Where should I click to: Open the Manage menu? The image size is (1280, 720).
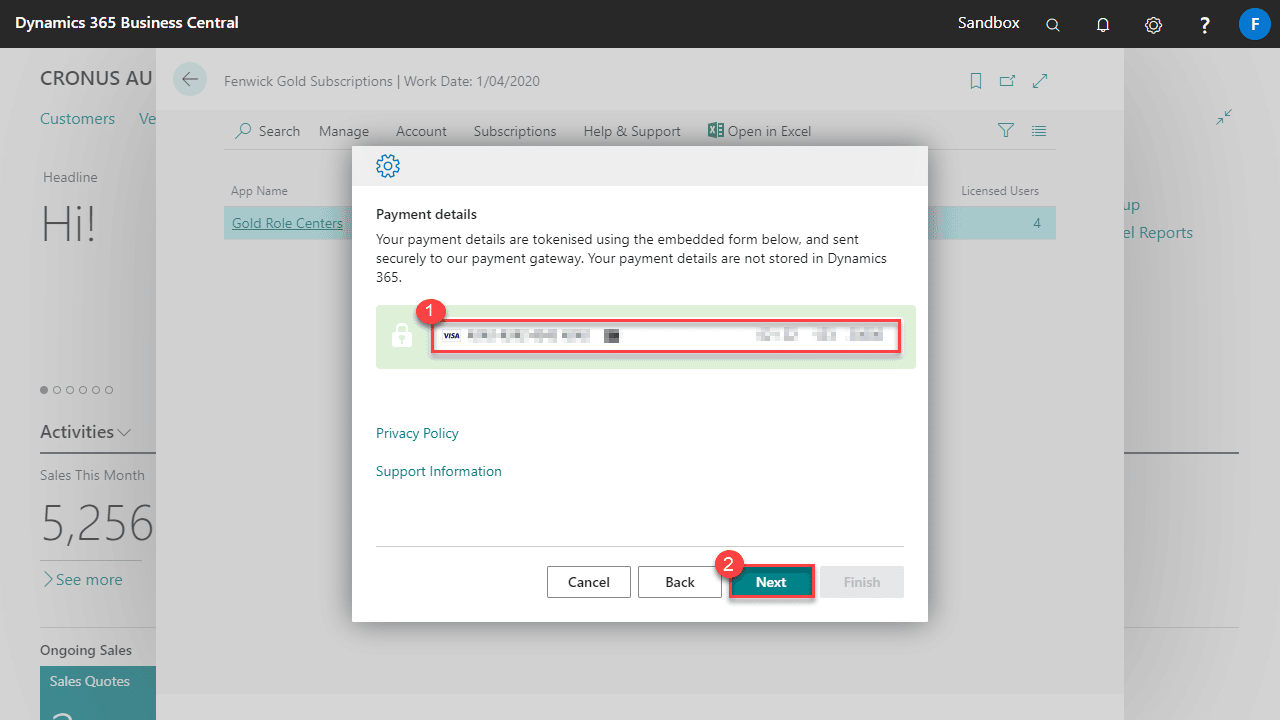[344, 131]
